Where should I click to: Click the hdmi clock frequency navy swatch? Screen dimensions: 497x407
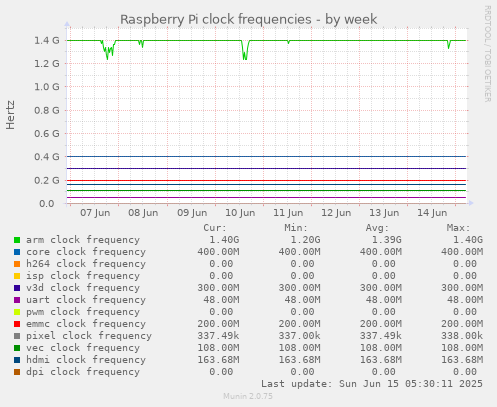(x=17, y=360)
